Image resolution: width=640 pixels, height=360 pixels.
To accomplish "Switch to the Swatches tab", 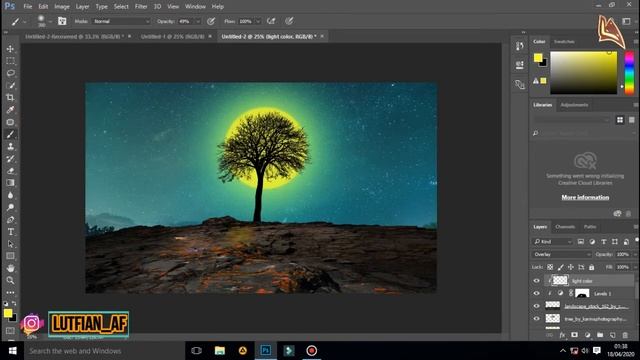I will coord(564,42).
